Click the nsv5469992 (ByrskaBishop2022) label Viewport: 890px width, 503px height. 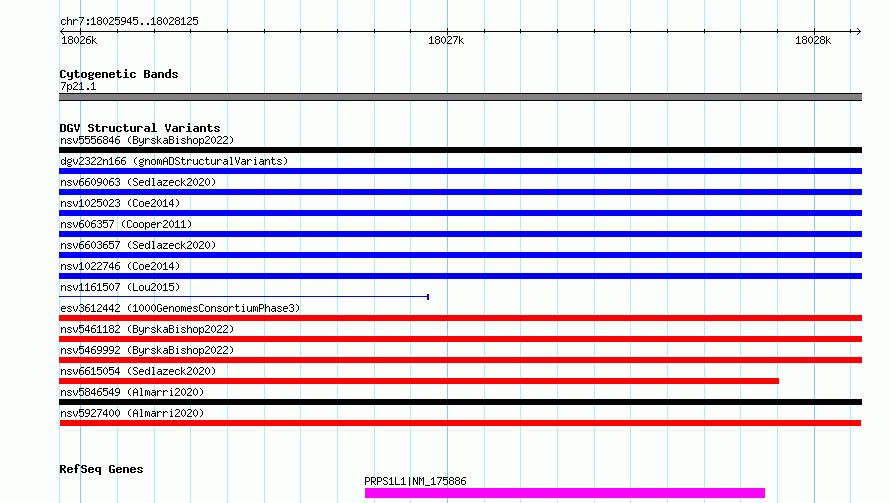tap(147, 350)
